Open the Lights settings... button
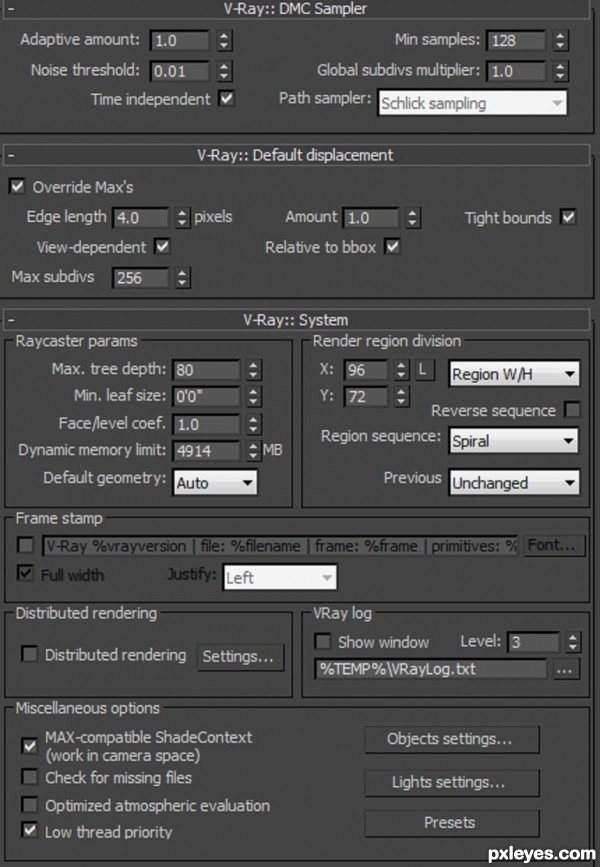 pos(452,782)
